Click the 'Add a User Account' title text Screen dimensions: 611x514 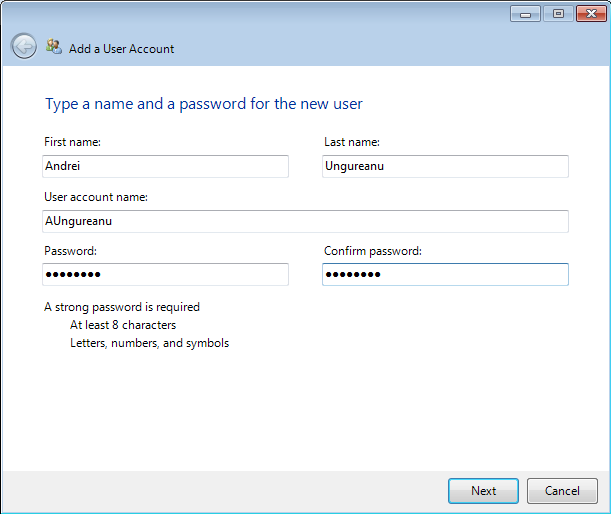point(121,49)
